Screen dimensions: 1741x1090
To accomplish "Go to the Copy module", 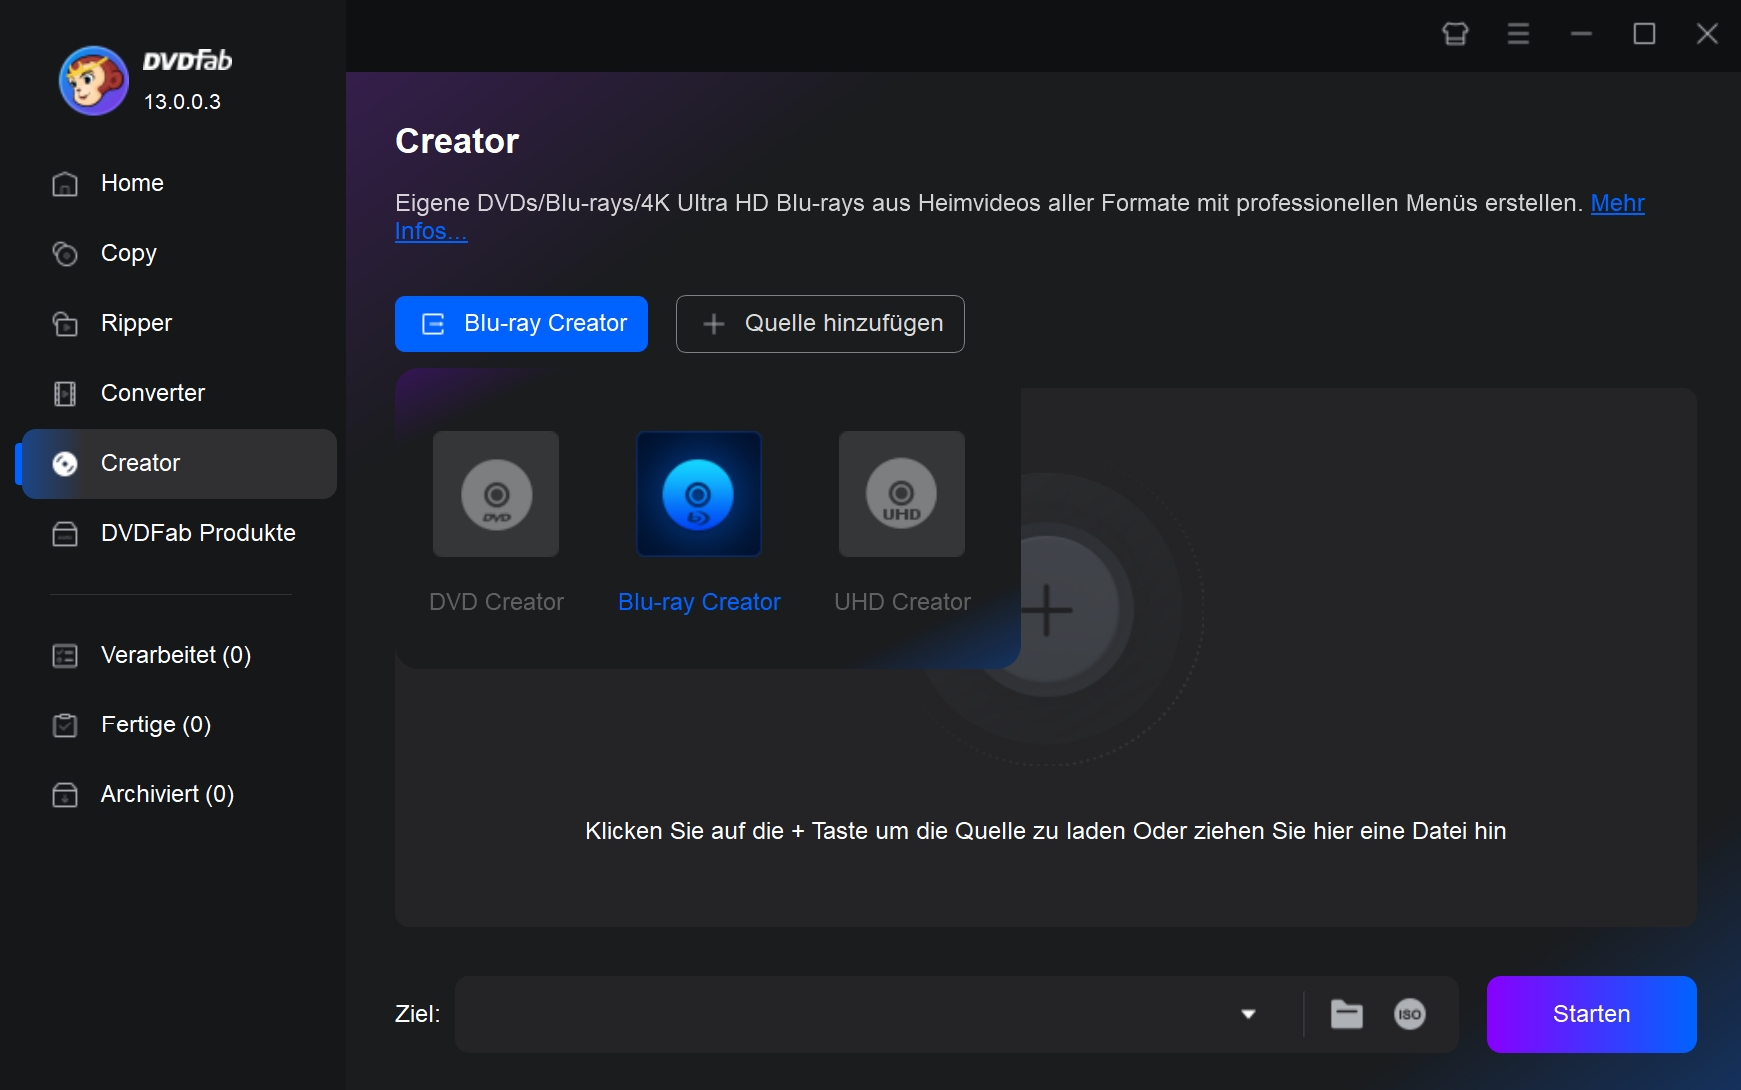I will coord(179,253).
